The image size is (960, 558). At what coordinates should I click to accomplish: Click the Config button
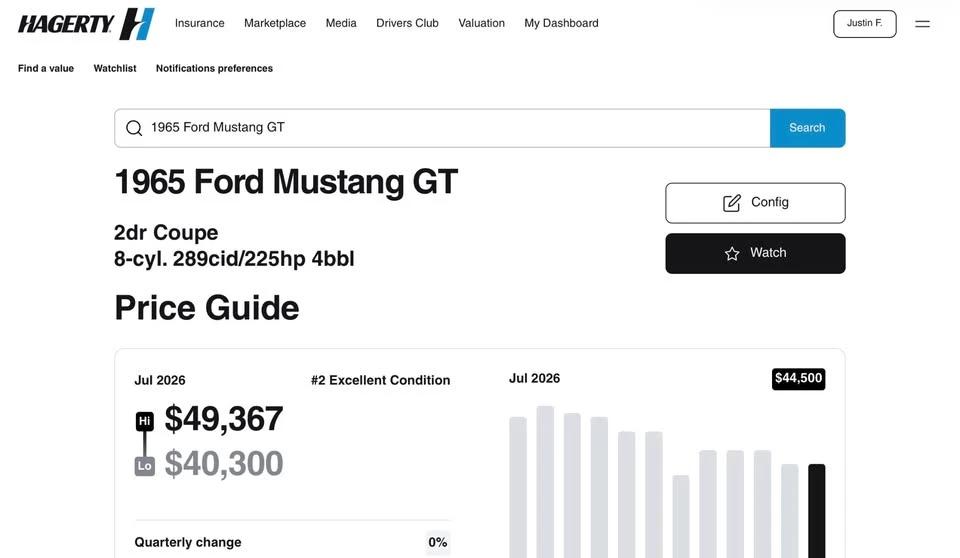tap(755, 203)
